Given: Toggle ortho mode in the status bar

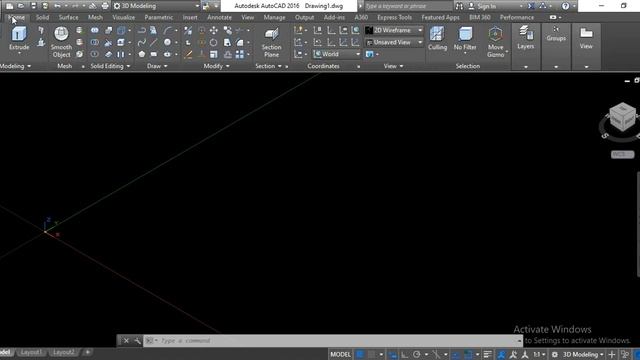Looking at the screenshot, I should tap(404, 354).
